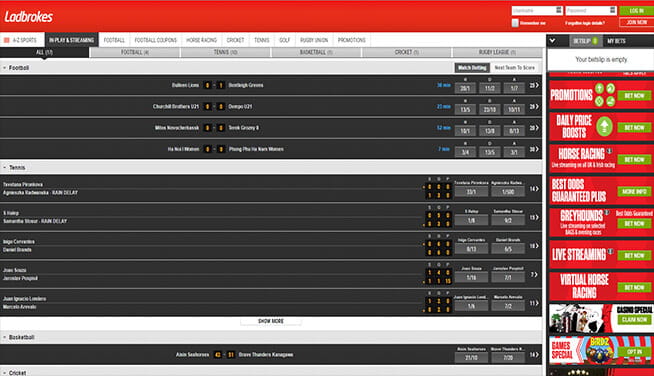Switch to the Betslip tab
This screenshot has height=376, width=654.
coord(585,41)
